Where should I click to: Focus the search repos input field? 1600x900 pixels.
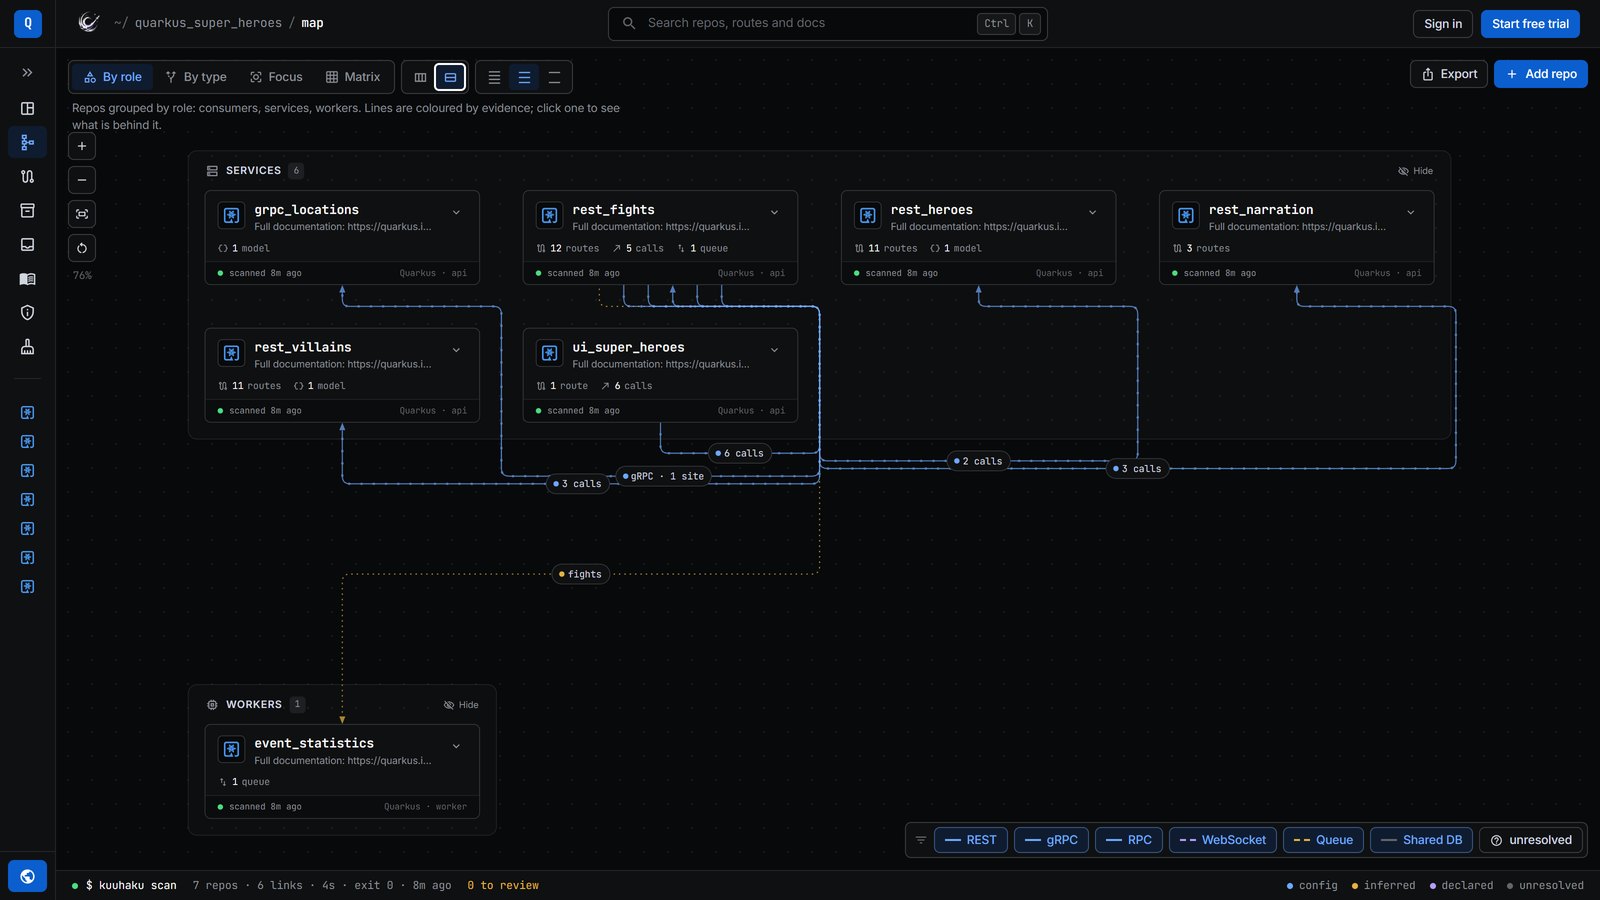pyautogui.click(x=827, y=23)
